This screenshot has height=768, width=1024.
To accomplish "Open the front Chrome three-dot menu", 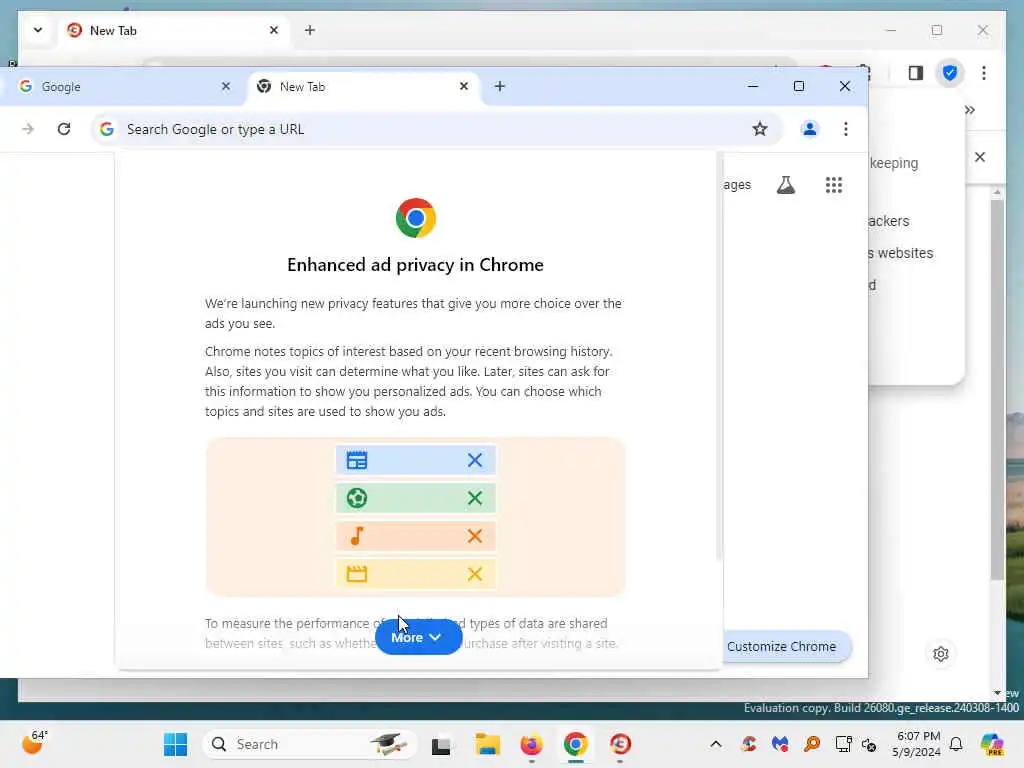I will [846, 129].
